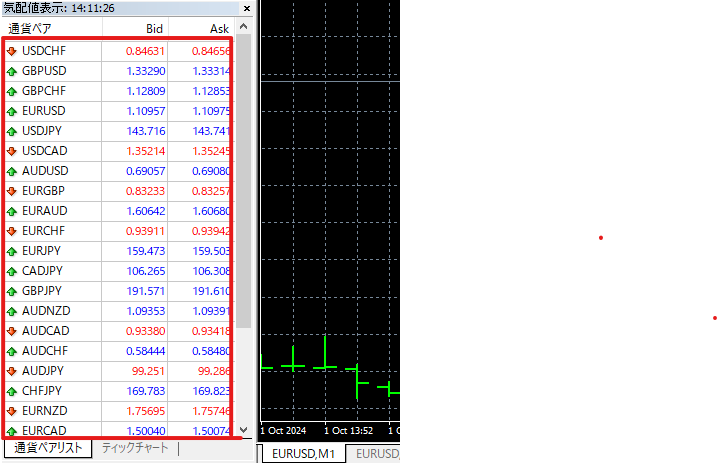
Task: Select the EURGBP symbol name
Action: pyautogui.click(x=44, y=191)
